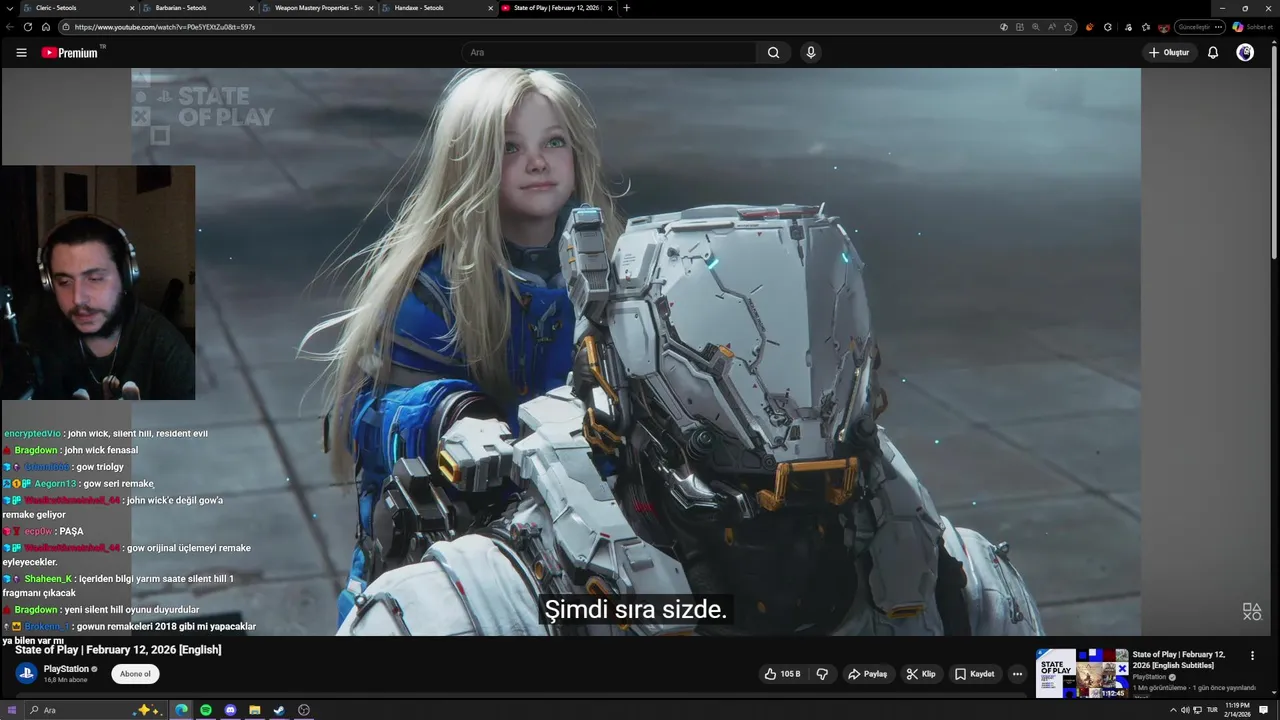
Task: Show hidden system tray icons chevron
Action: [x=1173, y=710]
